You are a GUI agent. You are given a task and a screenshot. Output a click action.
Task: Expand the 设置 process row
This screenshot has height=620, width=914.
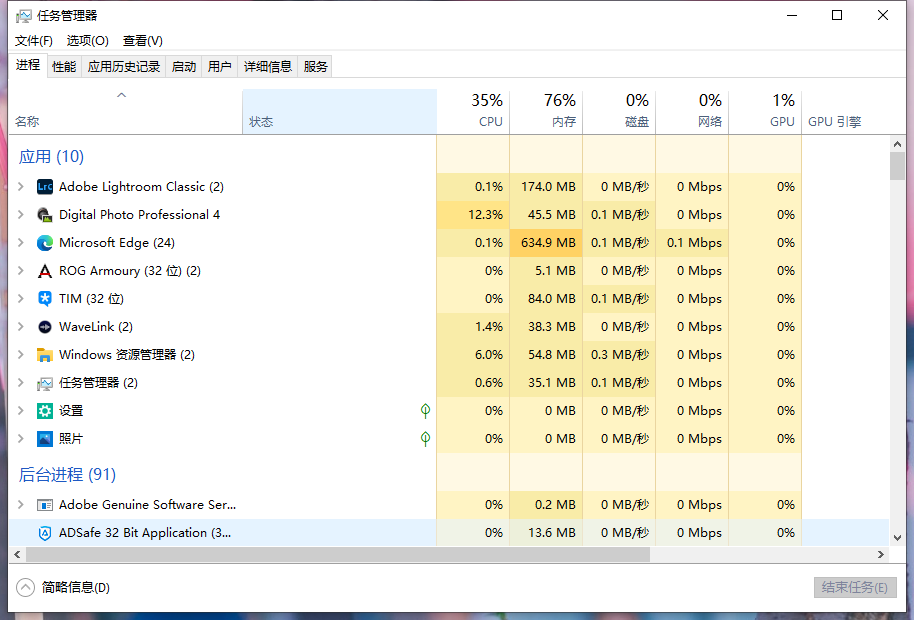[21, 410]
